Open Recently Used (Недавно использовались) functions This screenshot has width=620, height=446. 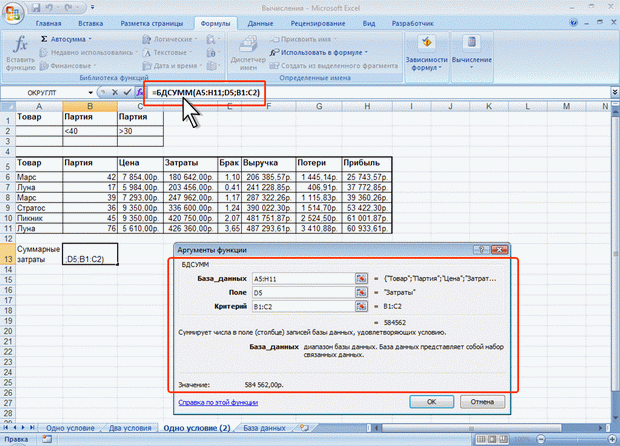coord(89,52)
